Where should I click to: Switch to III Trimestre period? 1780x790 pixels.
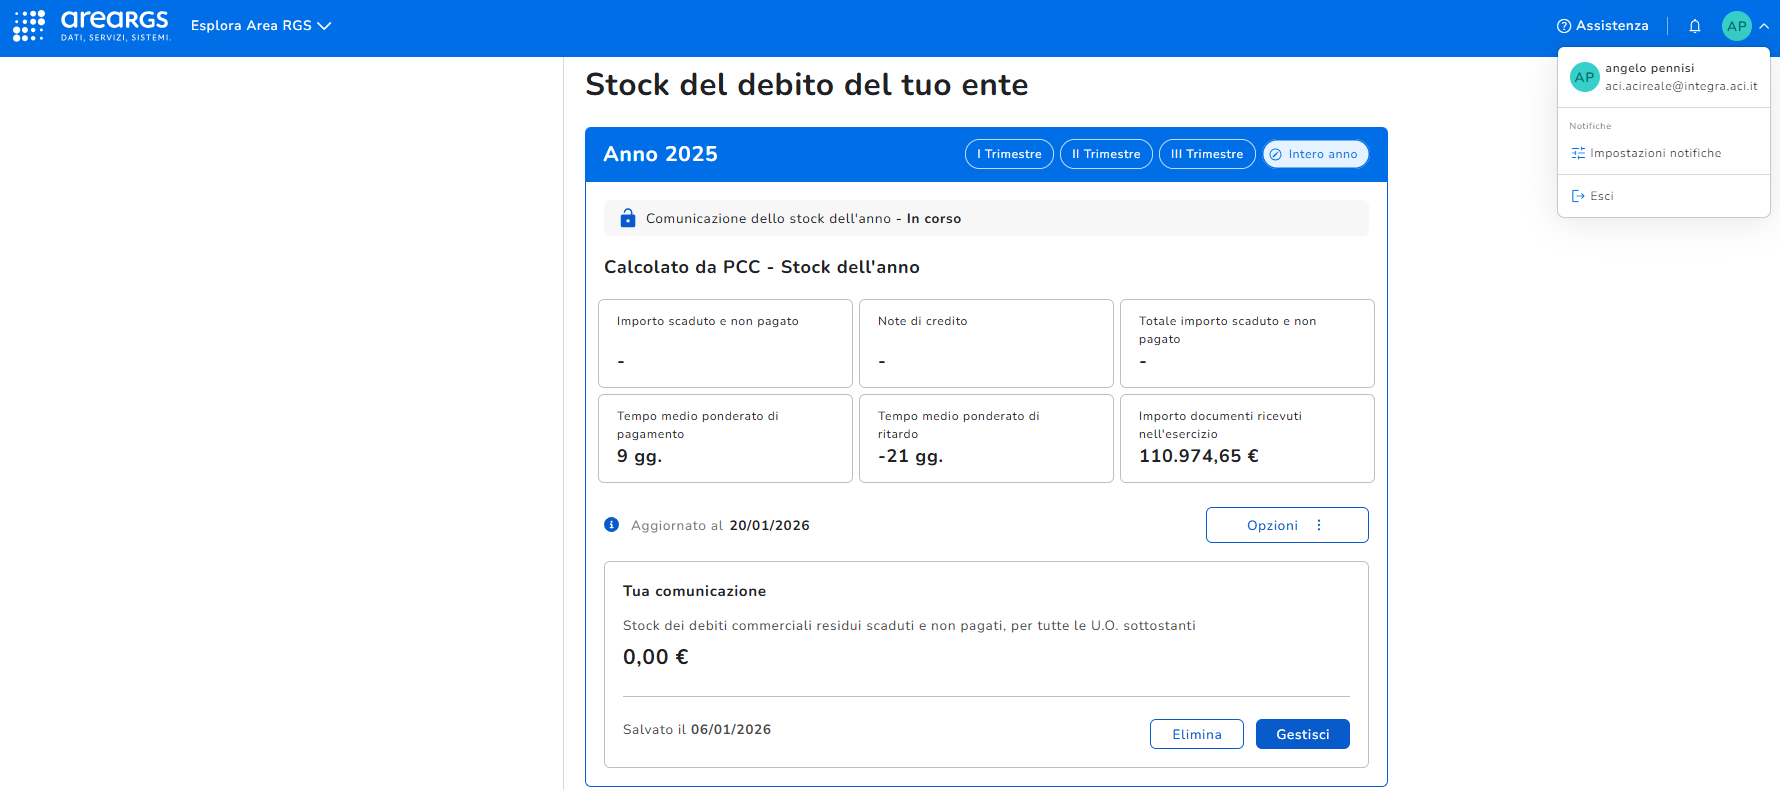(x=1207, y=154)
